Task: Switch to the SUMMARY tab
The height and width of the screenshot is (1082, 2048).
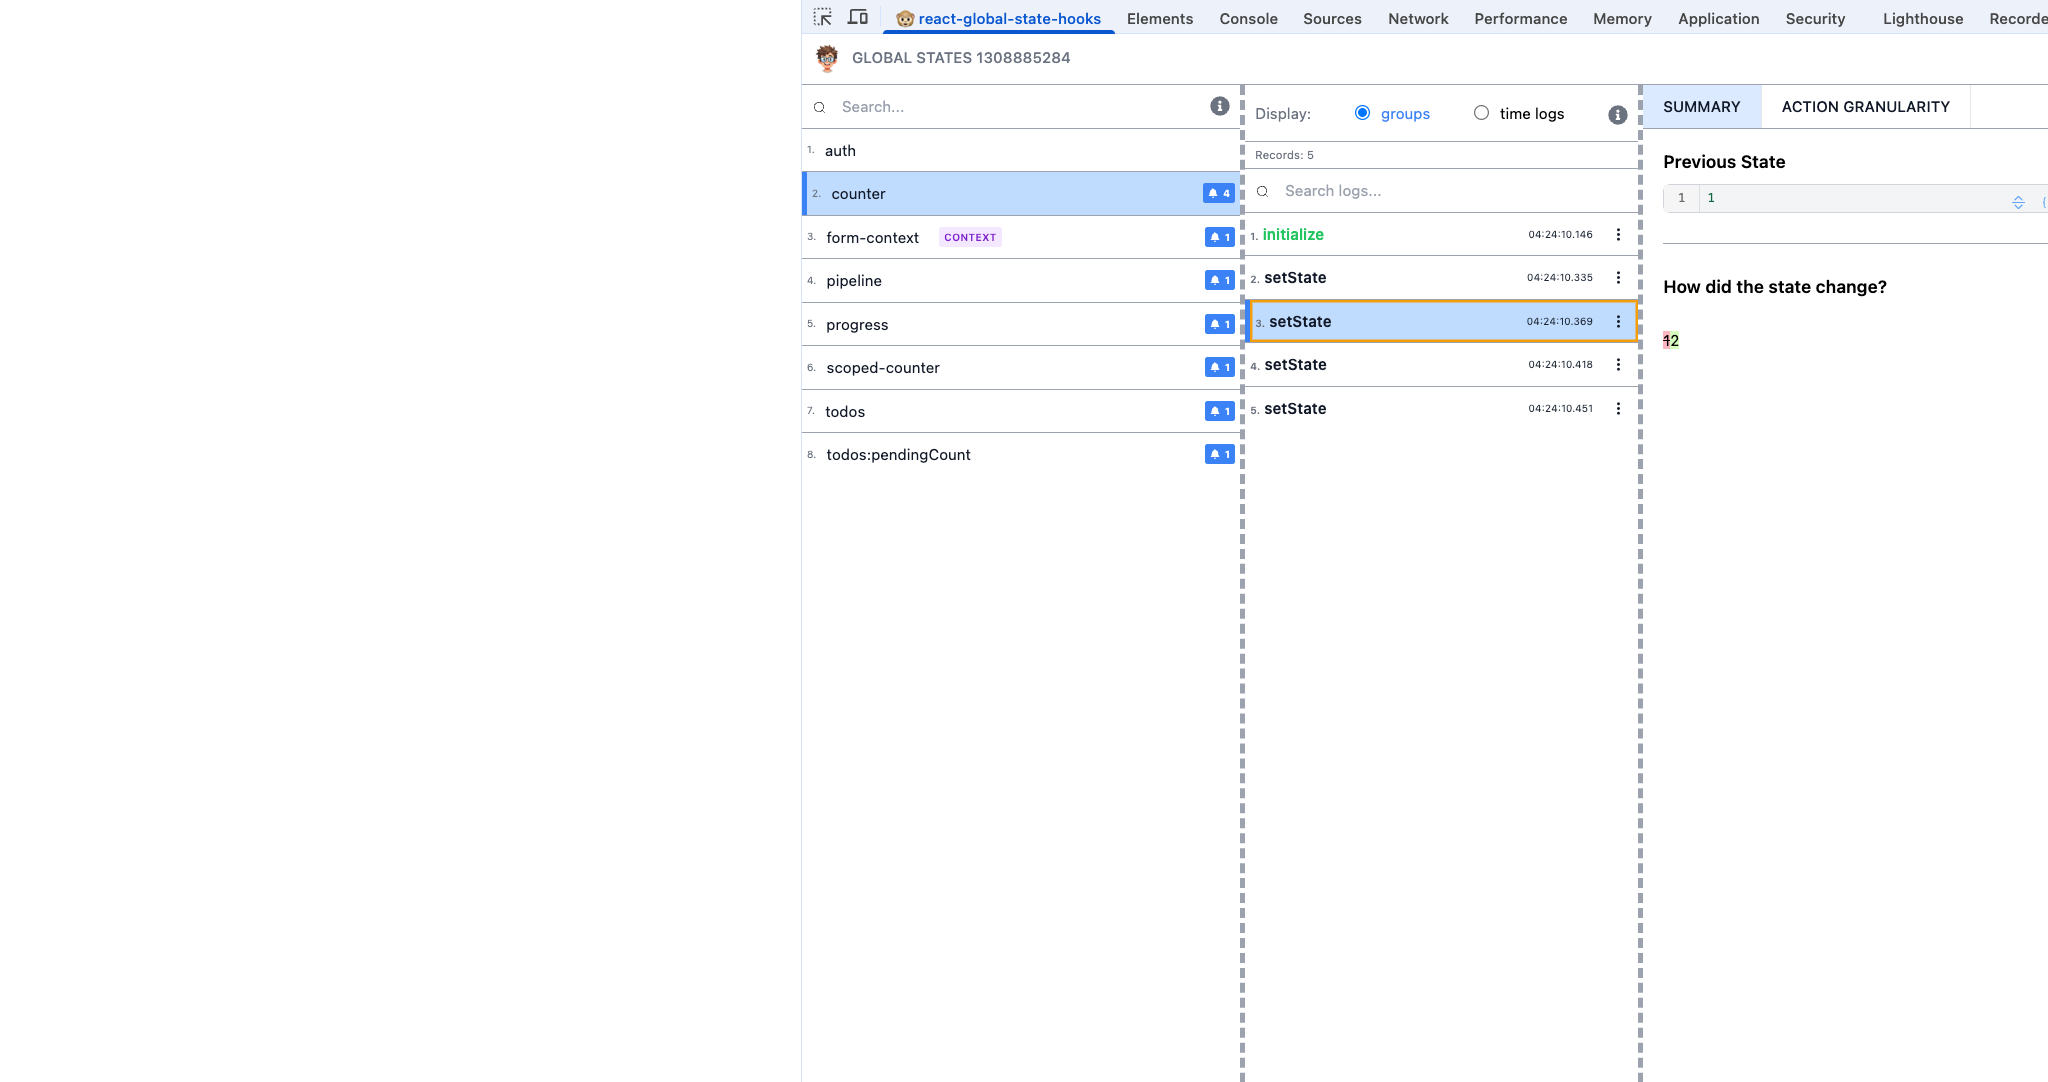Action: tap(1701, 107)
